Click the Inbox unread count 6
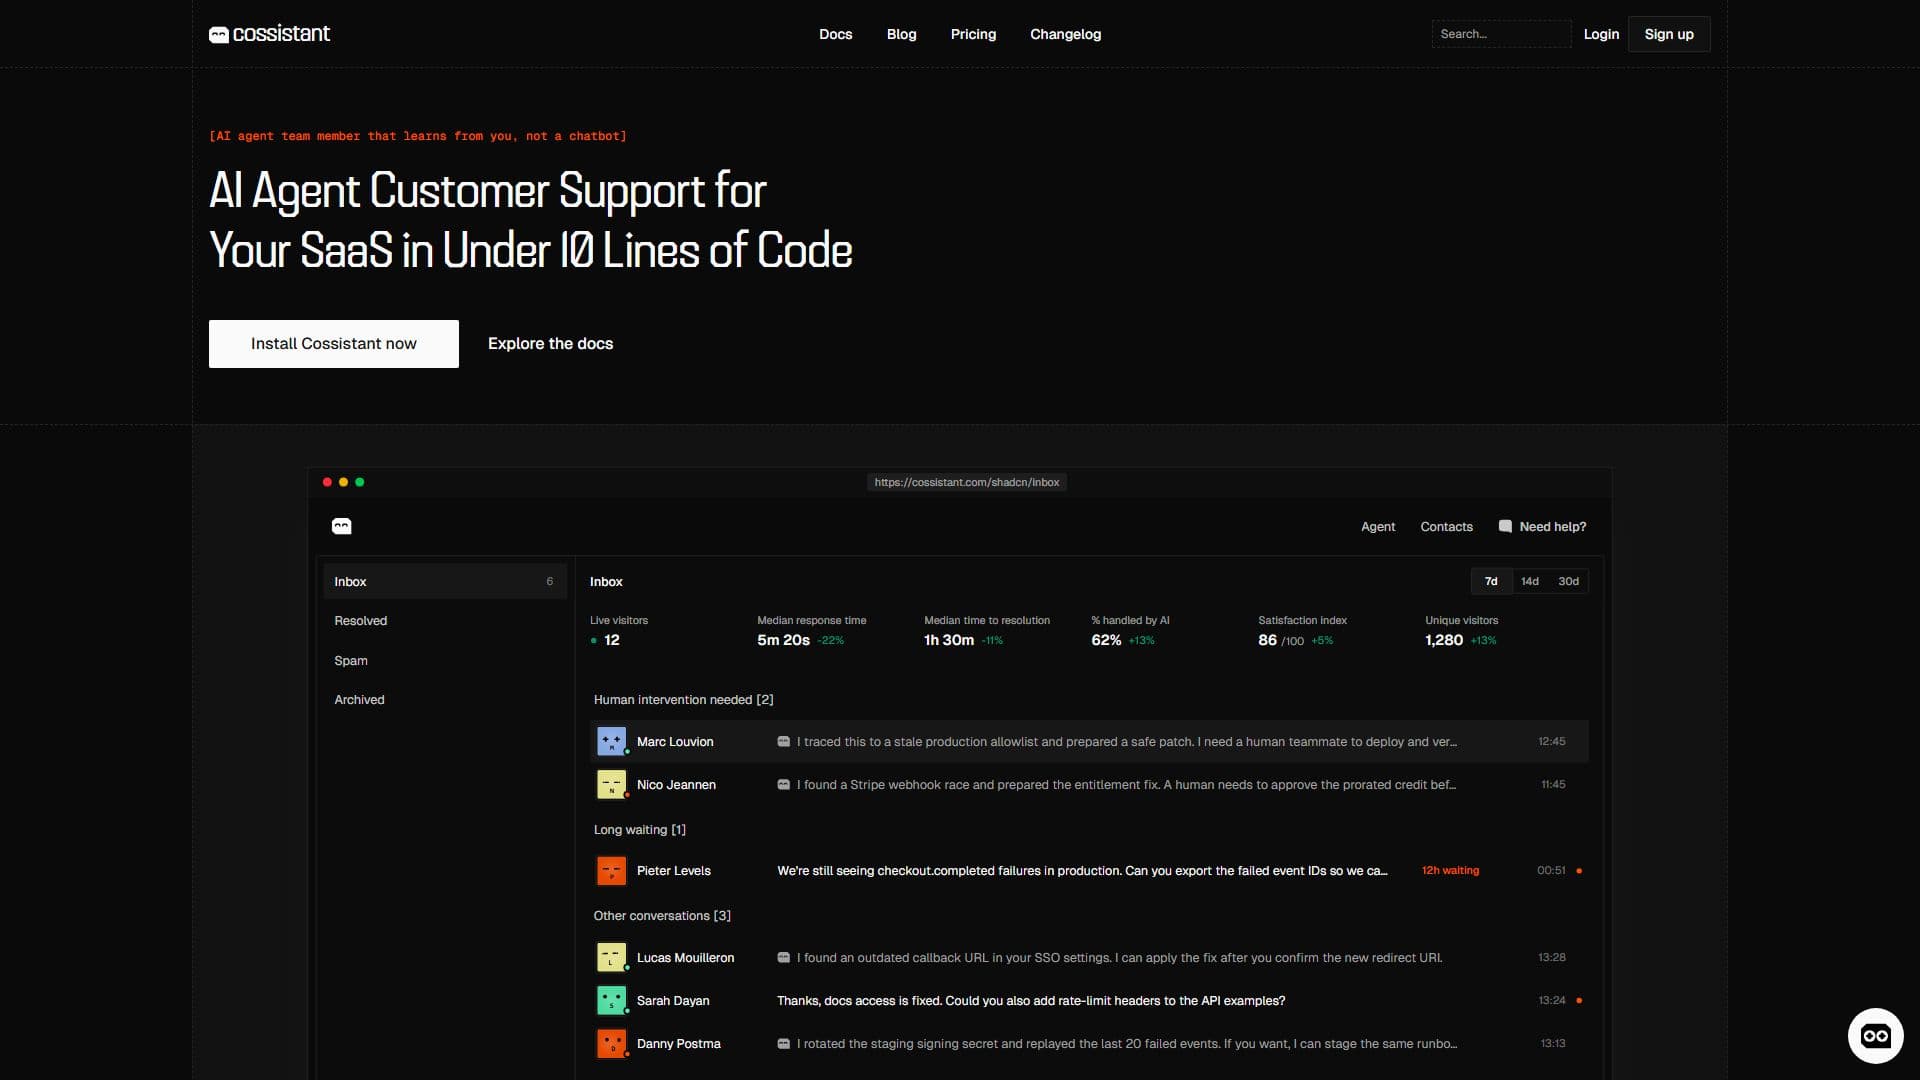This screenshot has width=1920, height=1080. (549, 581)
